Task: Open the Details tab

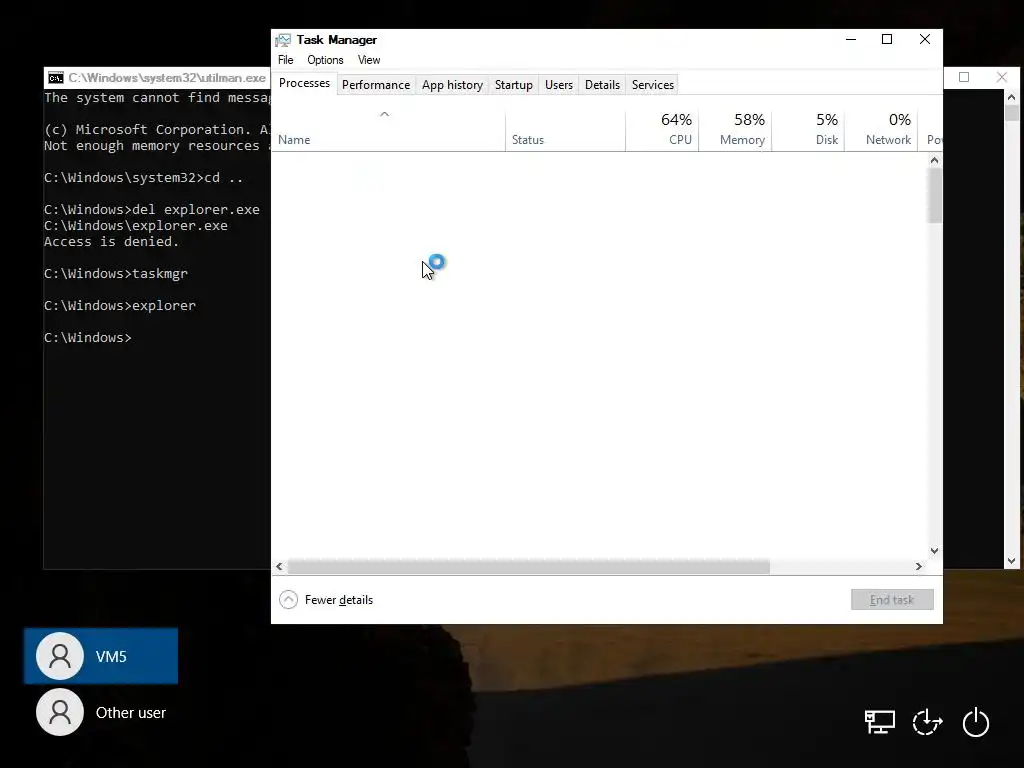Action: [x=602, y=85]
